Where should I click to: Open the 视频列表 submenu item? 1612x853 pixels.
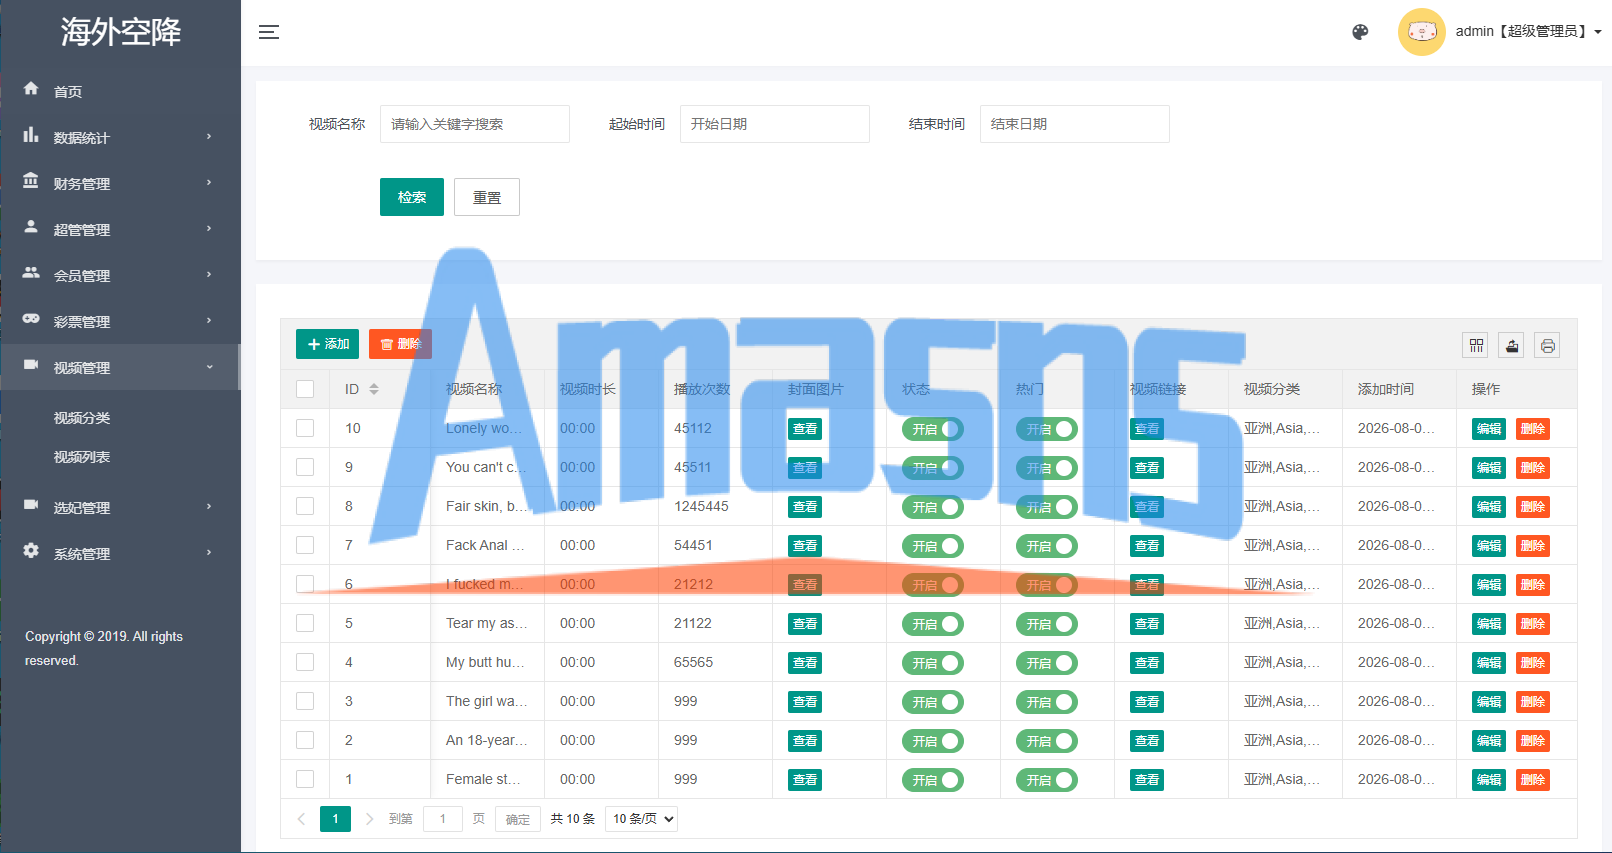point(82,457)
